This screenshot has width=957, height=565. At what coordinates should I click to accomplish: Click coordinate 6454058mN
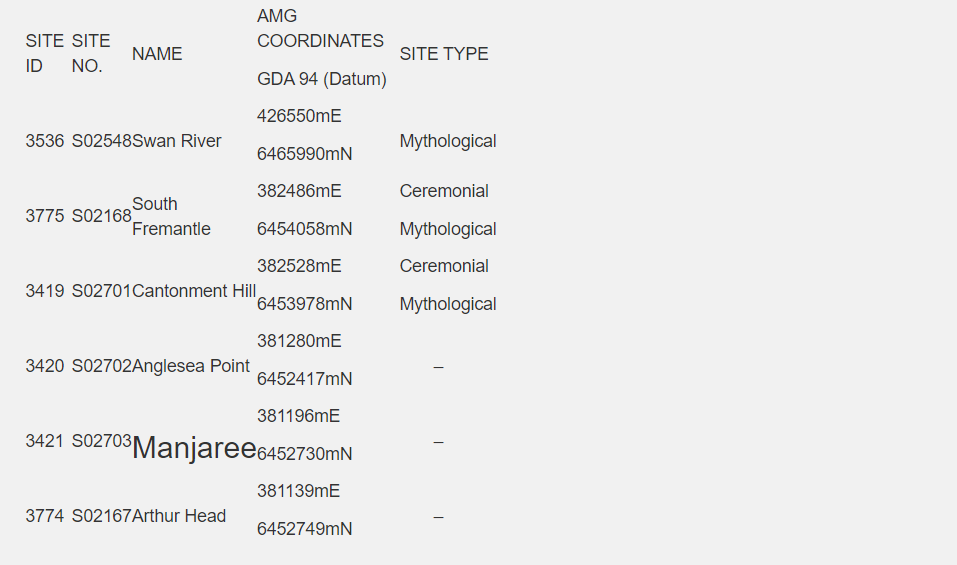(x=305, y=229)
